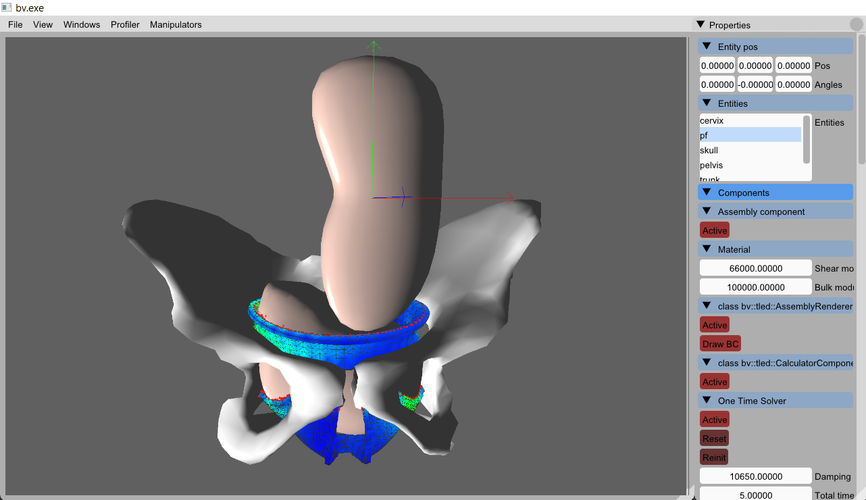Viewport: 866px width, 500px height.
Task: Toggle Active under AssemblyRenderer class
Action: coord(714,325)
